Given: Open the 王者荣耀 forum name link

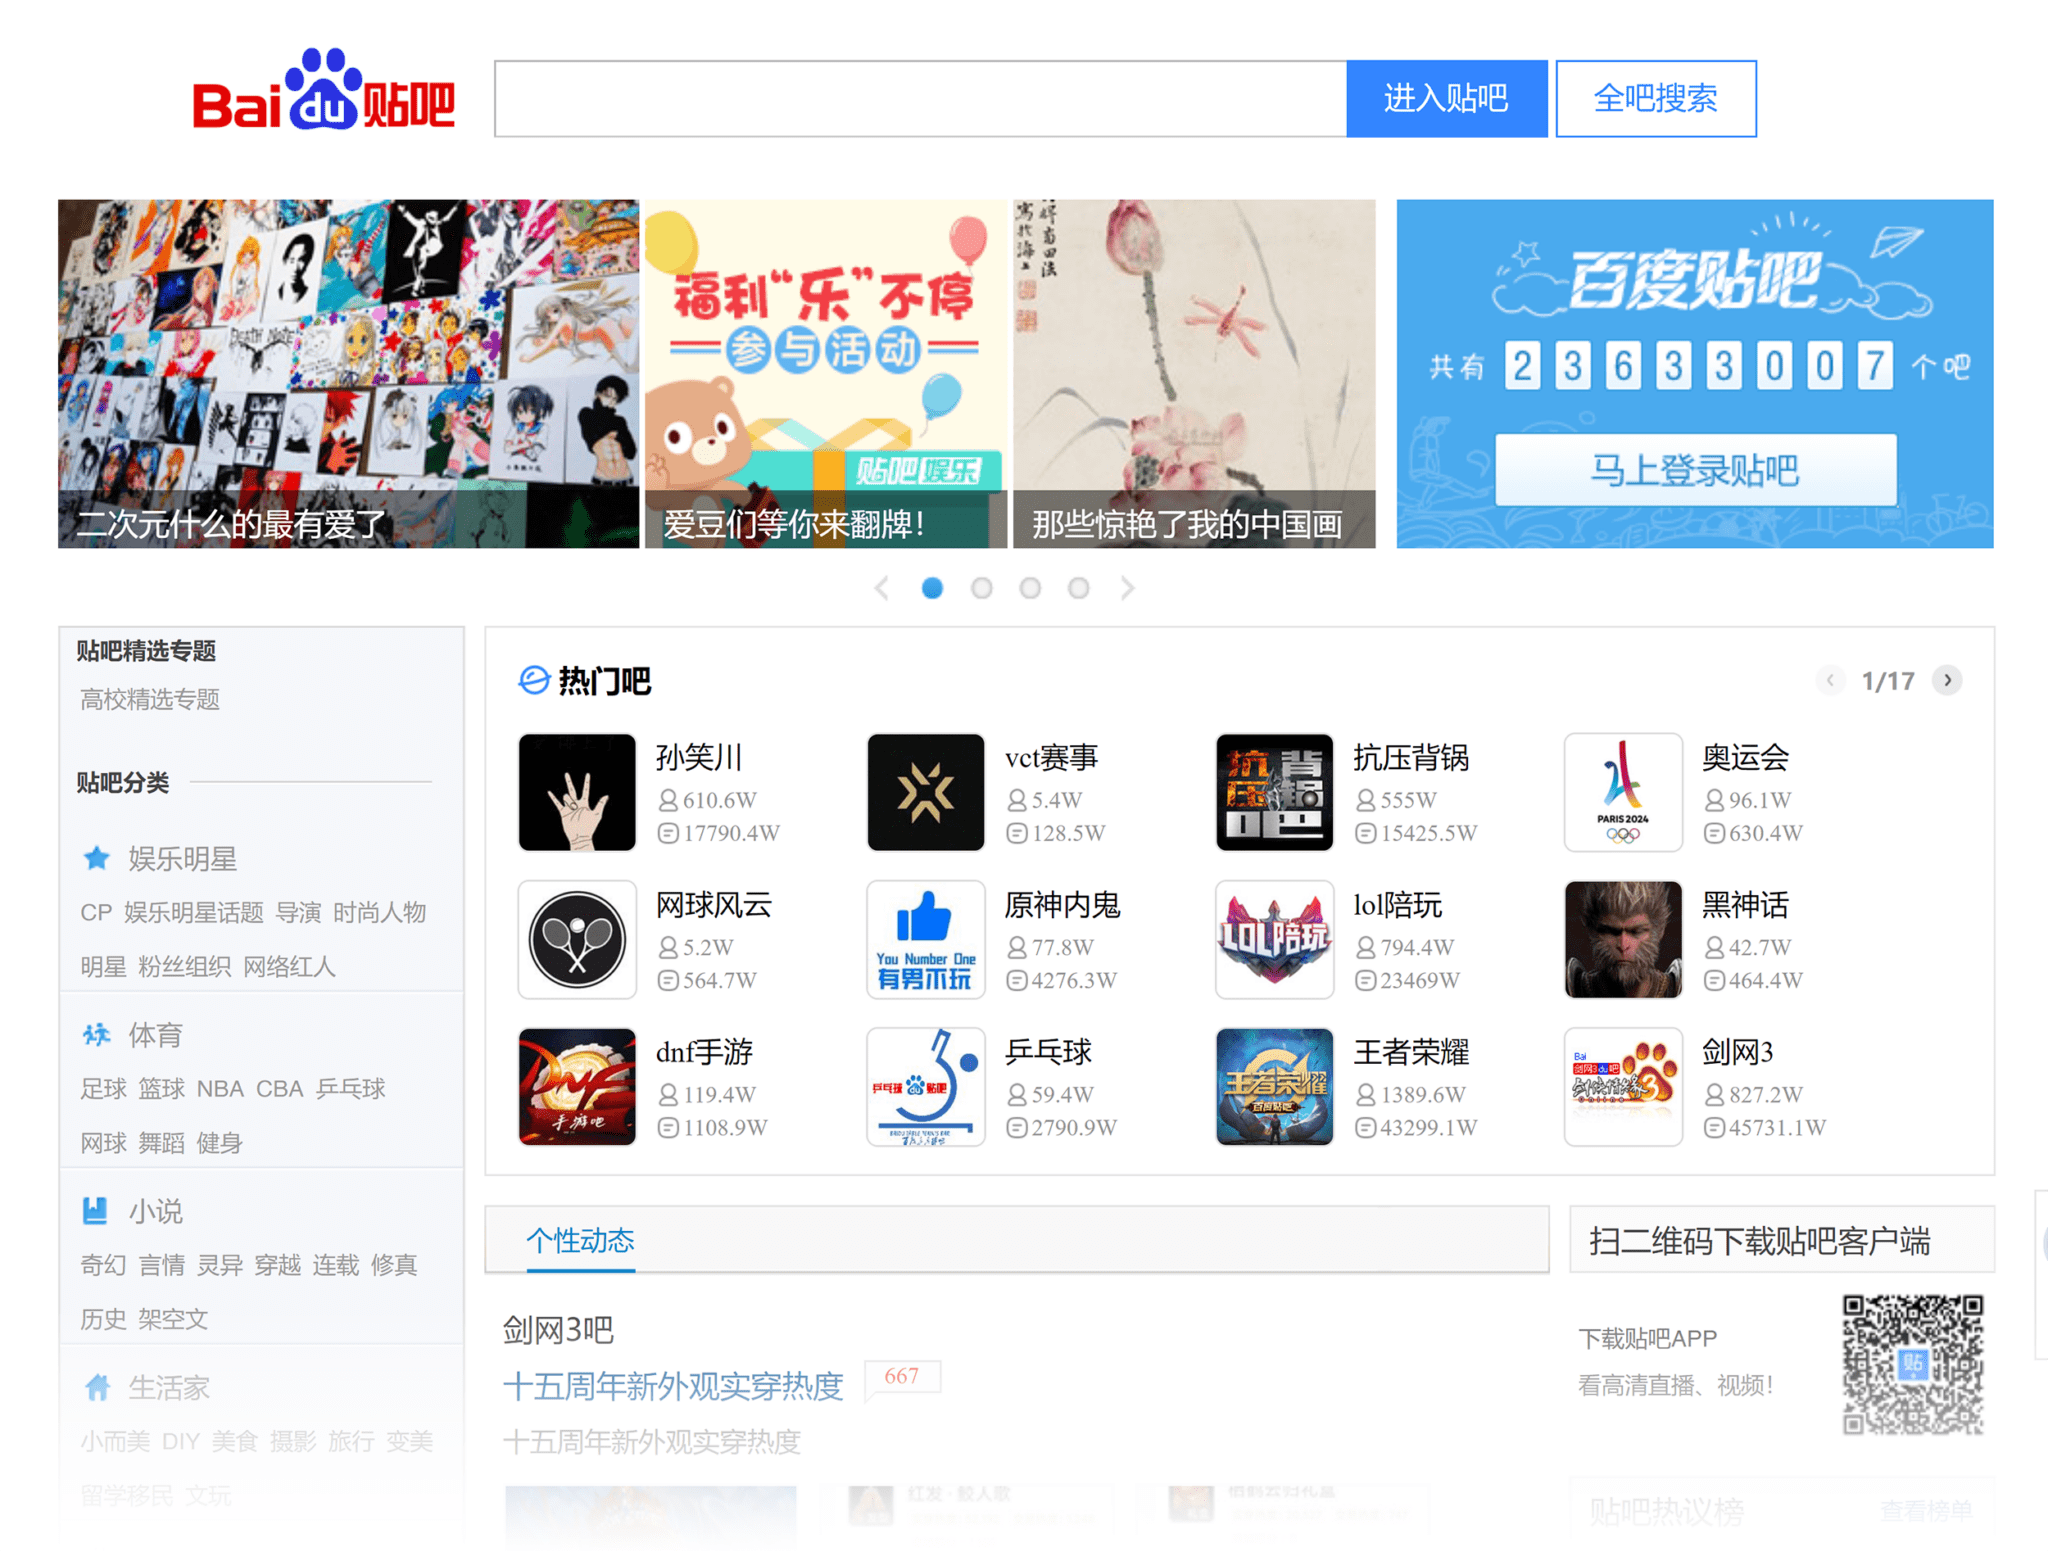Looking at the screenshot, I should click(x=1410, y=1051).
